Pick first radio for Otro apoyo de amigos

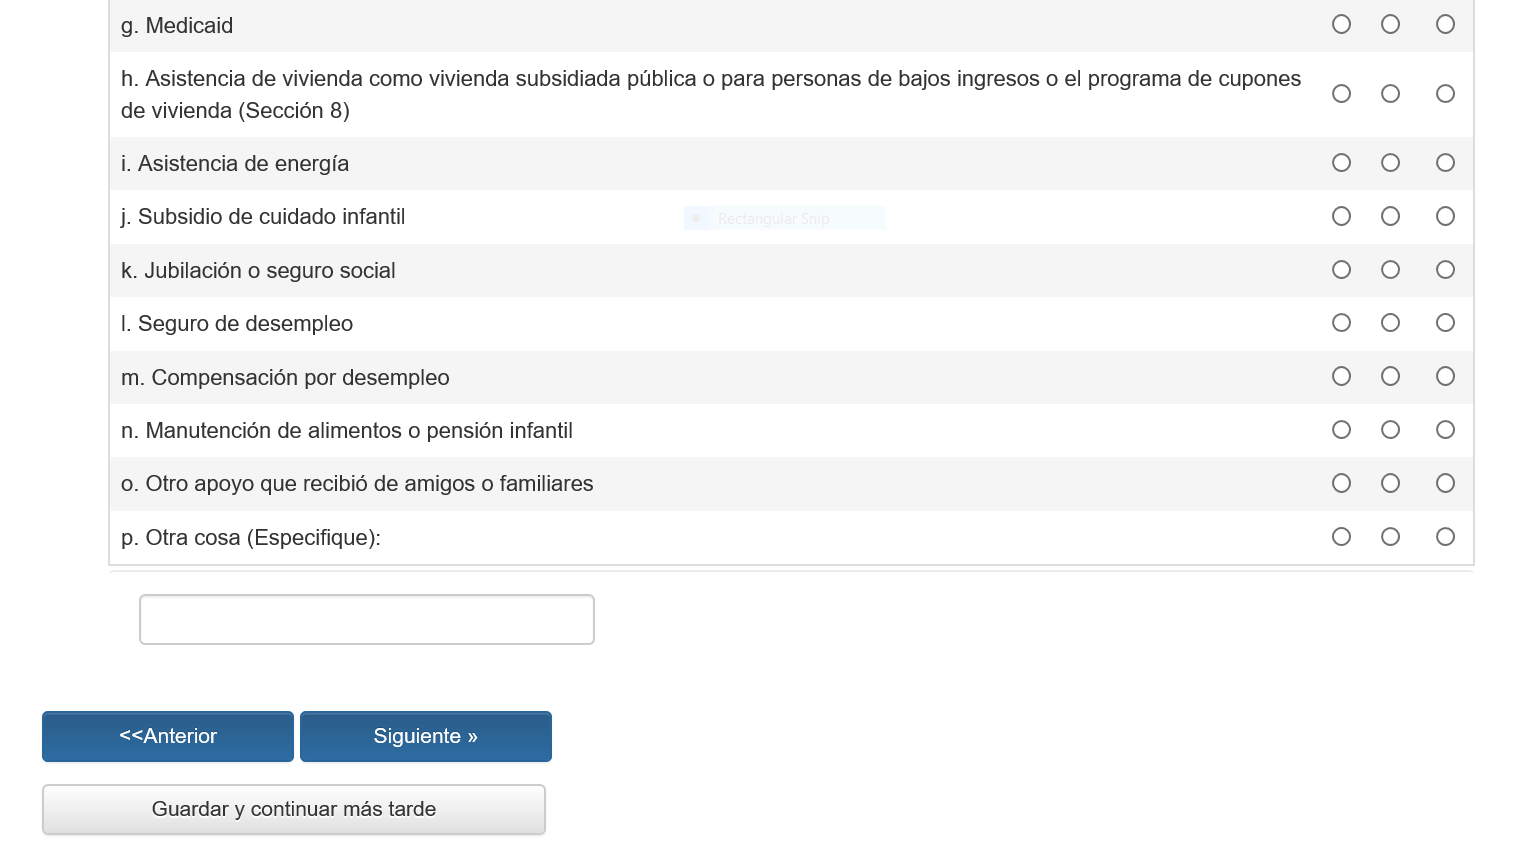(1341, 484)
